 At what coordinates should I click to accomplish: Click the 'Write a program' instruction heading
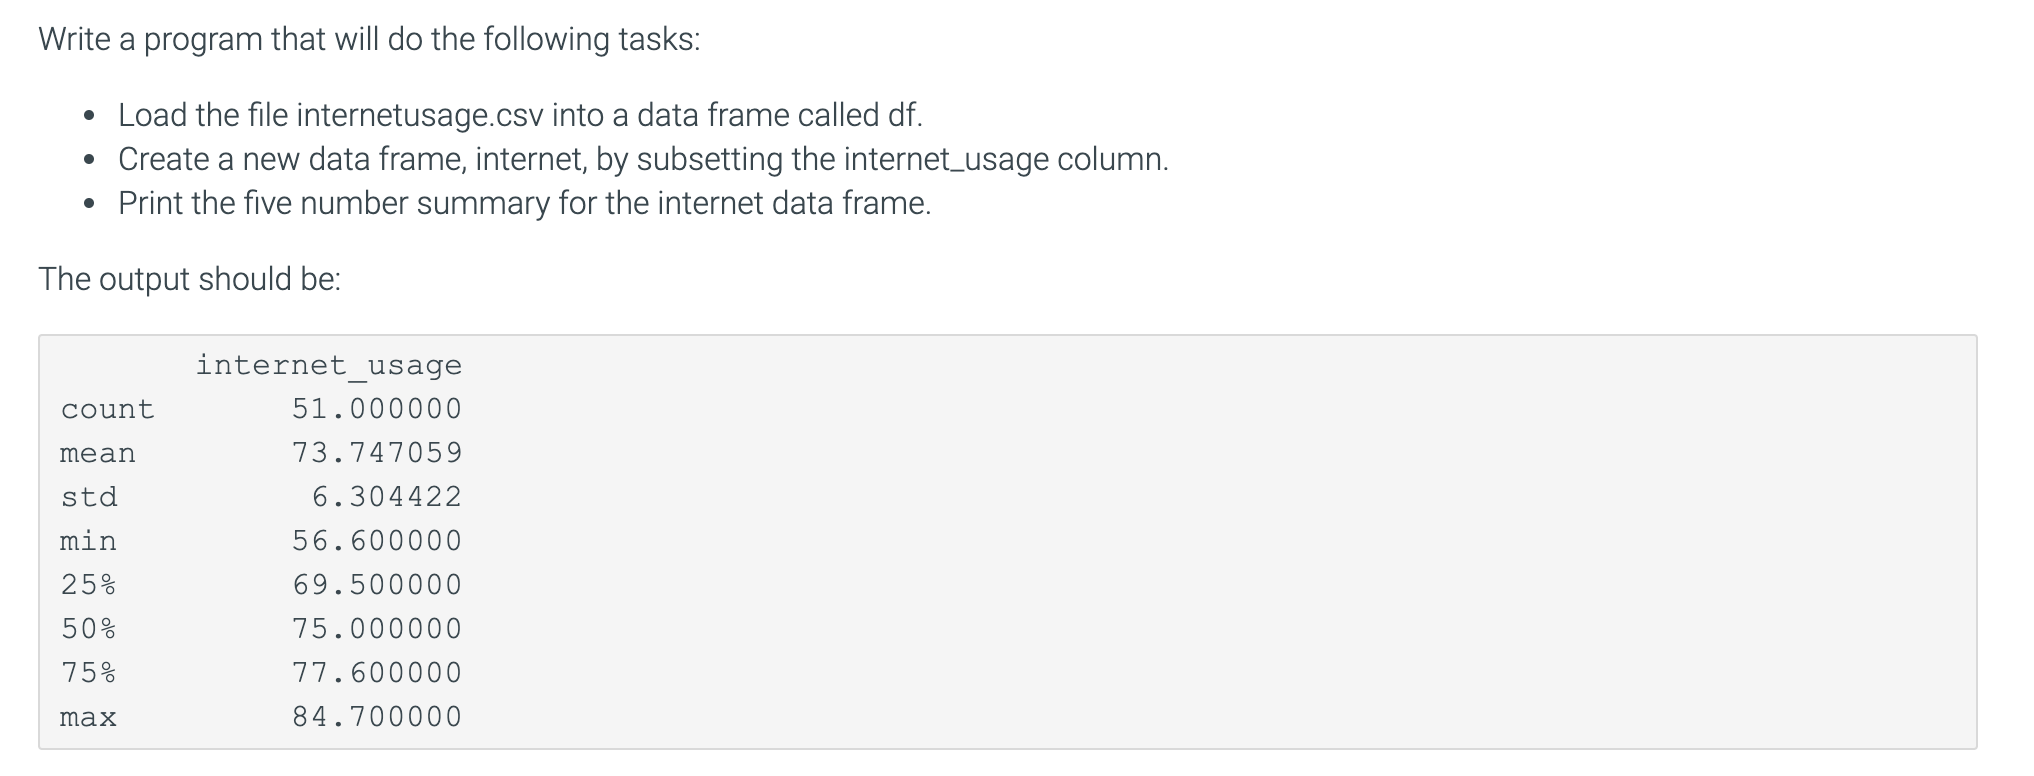(369, 40)
